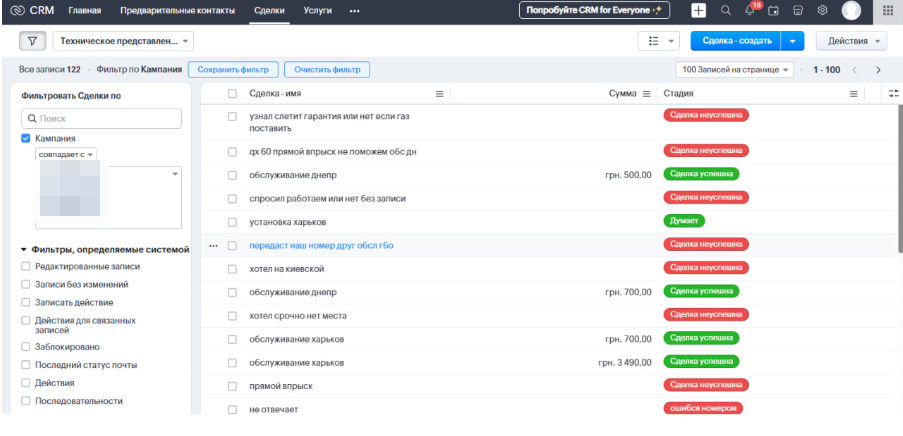Select row установка харьков checkbox

232,222
